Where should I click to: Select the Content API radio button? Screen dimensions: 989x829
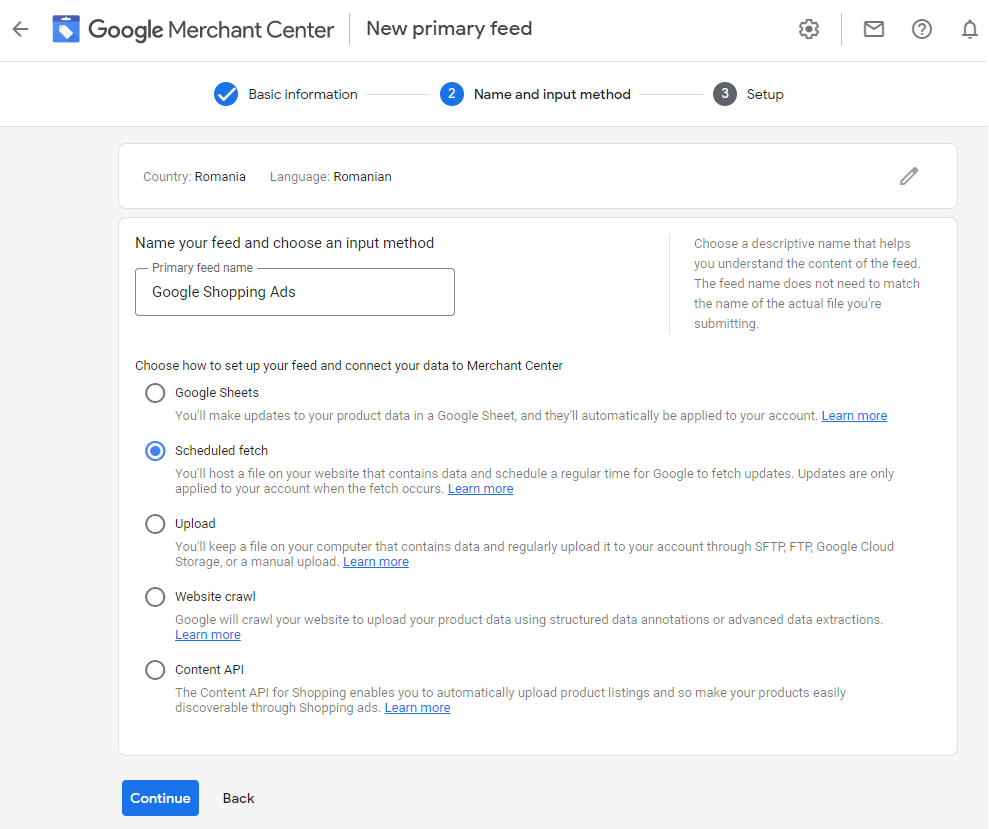pyautogui.click(x=155, y=670)
